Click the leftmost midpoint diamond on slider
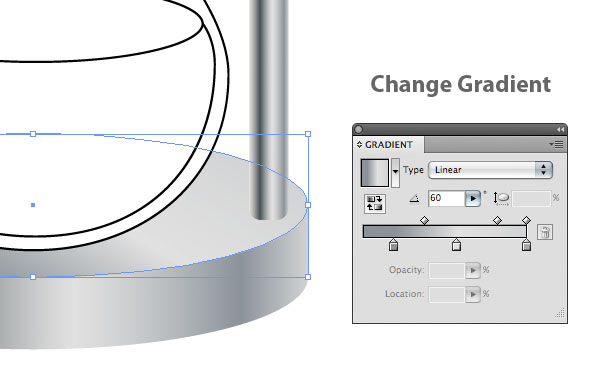The width and height of the screenshot is (600, 368). coord(424,220)
